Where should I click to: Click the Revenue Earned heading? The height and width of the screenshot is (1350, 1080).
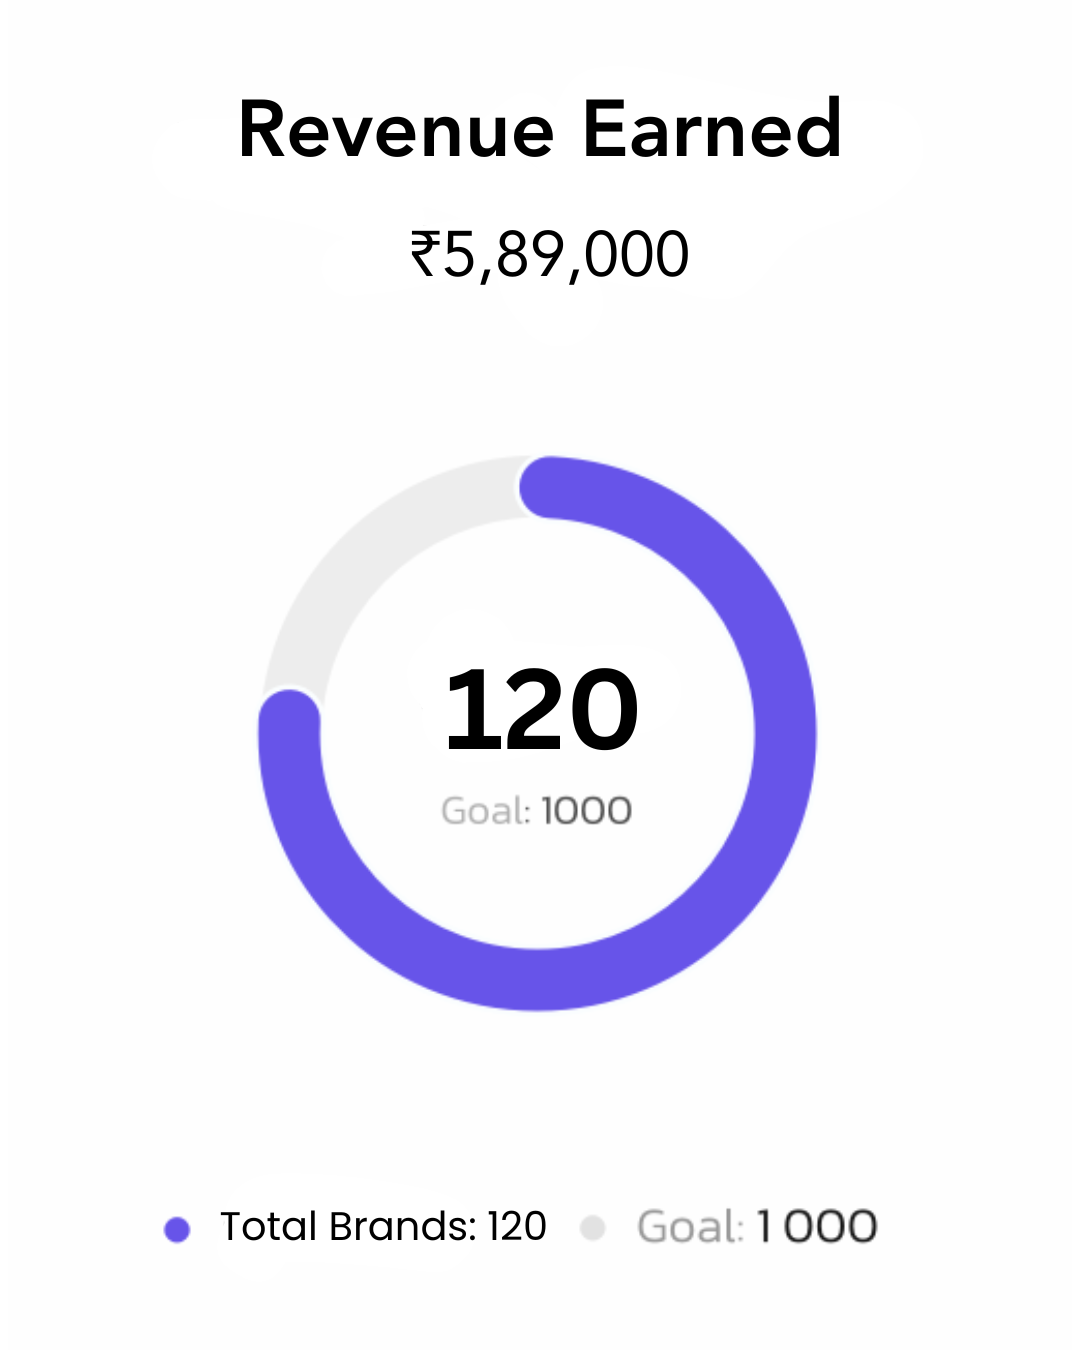pos(540,130)
